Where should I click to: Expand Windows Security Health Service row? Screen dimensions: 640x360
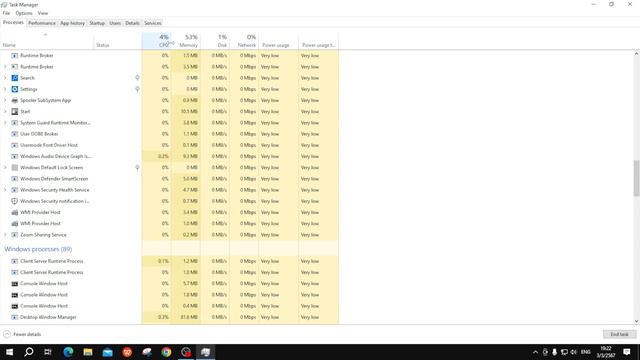tap(5, 190)
